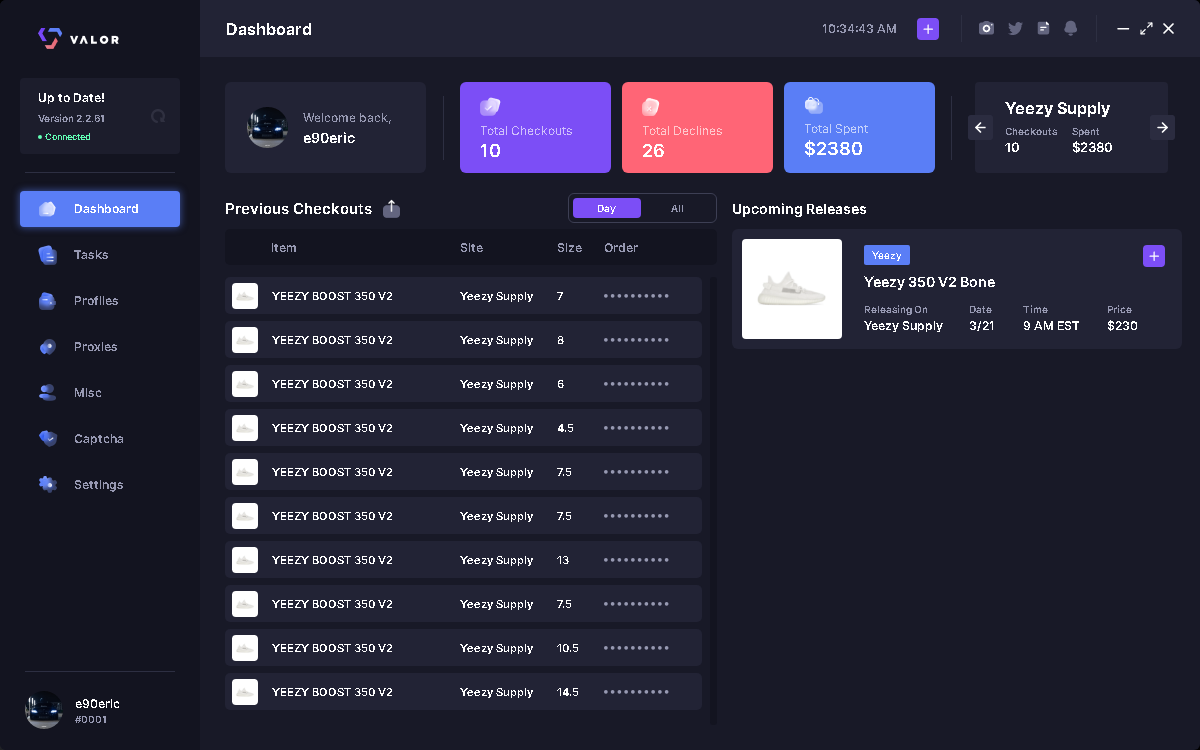The image size is (1200, 750).
Task: Click the camera icon in header
Action: tap(987, 29)
